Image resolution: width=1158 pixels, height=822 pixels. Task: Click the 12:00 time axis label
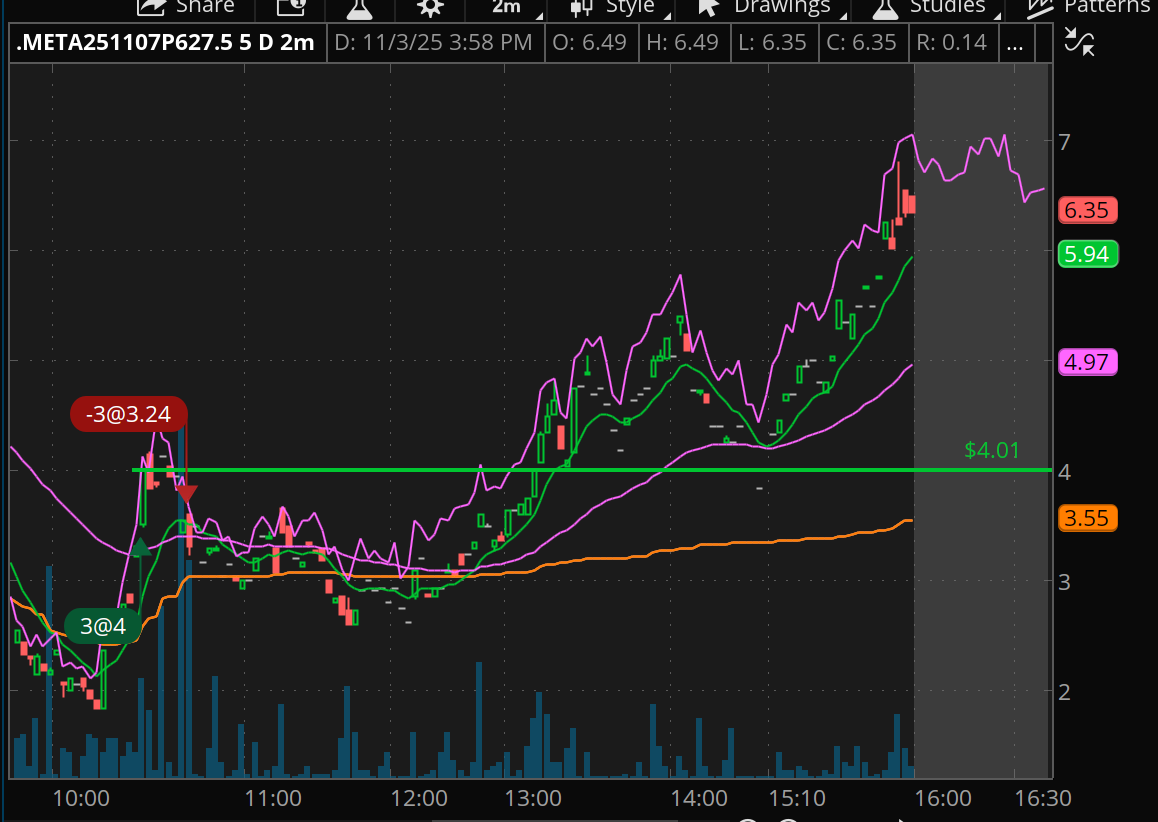pyautogui.click(x=419, y=798)
